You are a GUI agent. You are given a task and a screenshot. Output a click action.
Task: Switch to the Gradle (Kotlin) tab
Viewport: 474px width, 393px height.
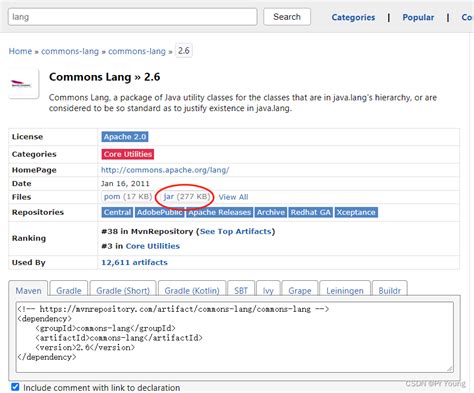coord(192,290)
